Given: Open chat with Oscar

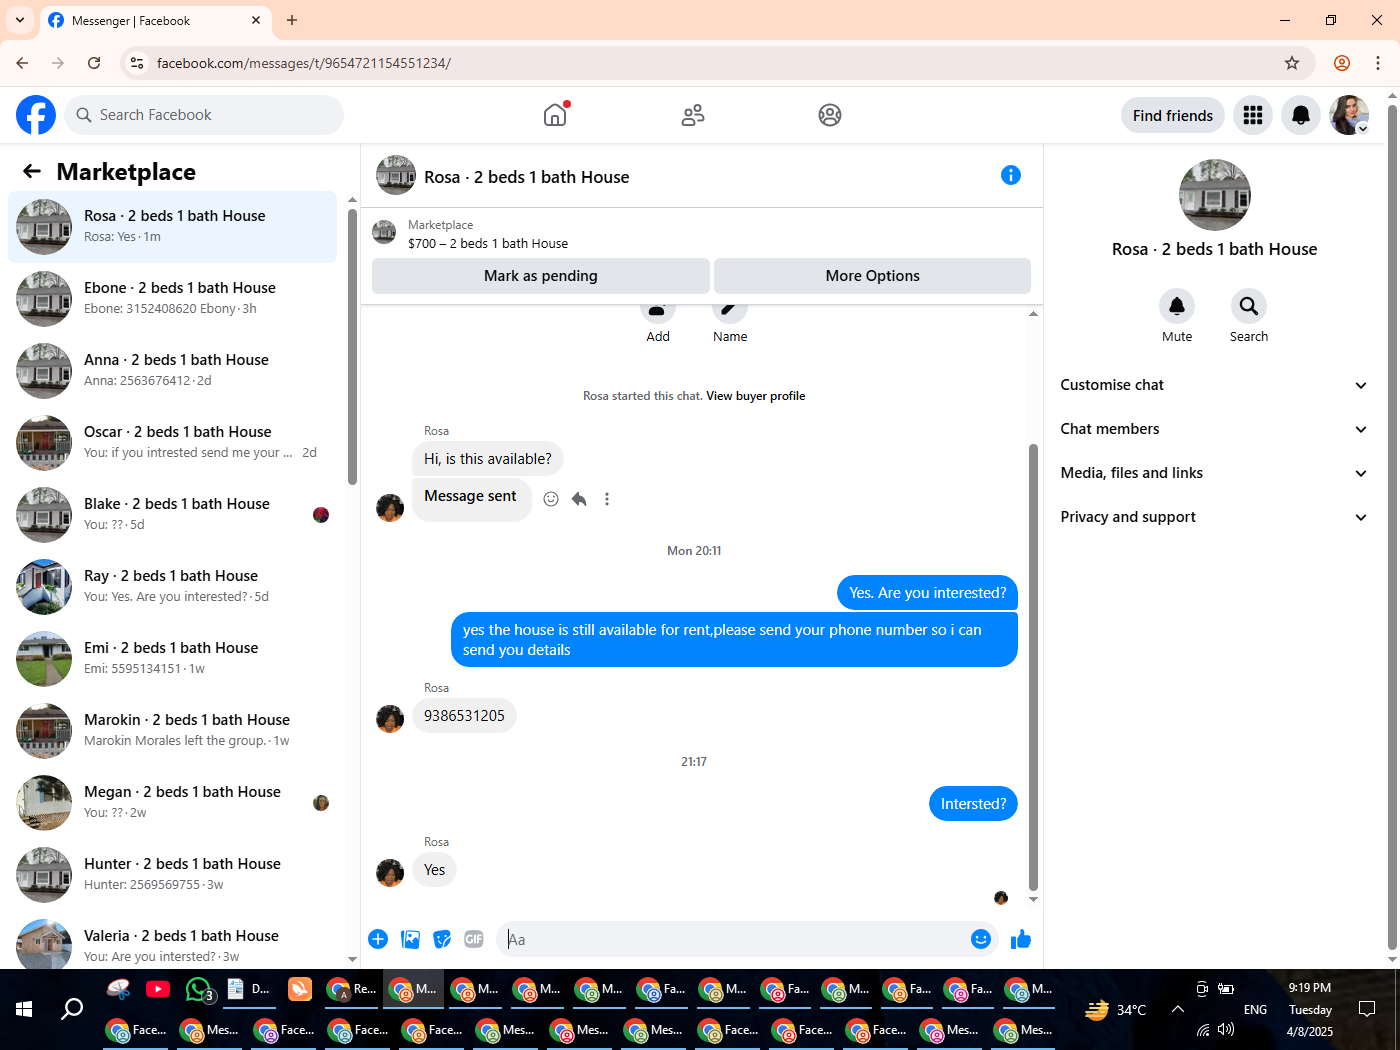Looking at the screenshot, I should click(x=172, y=442).
